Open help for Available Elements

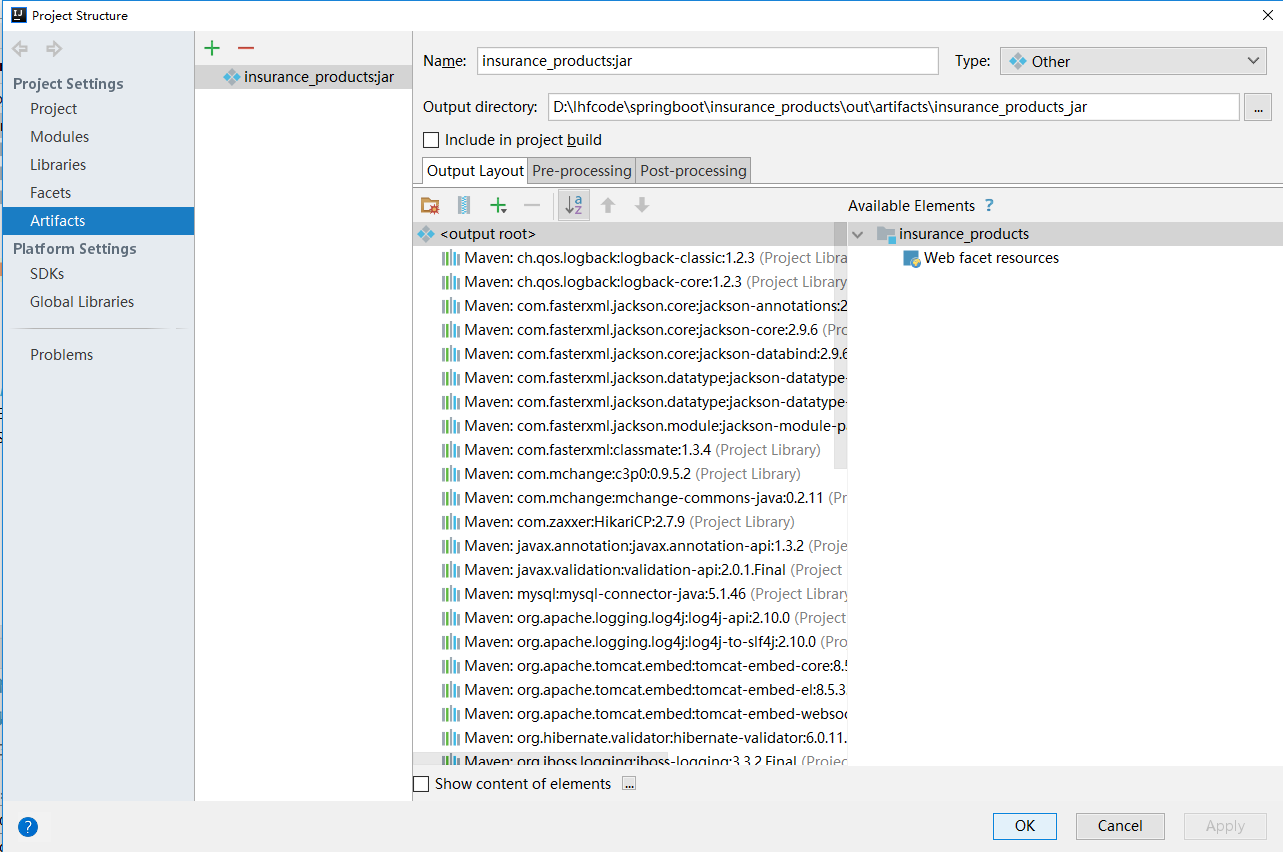(989, 205)
